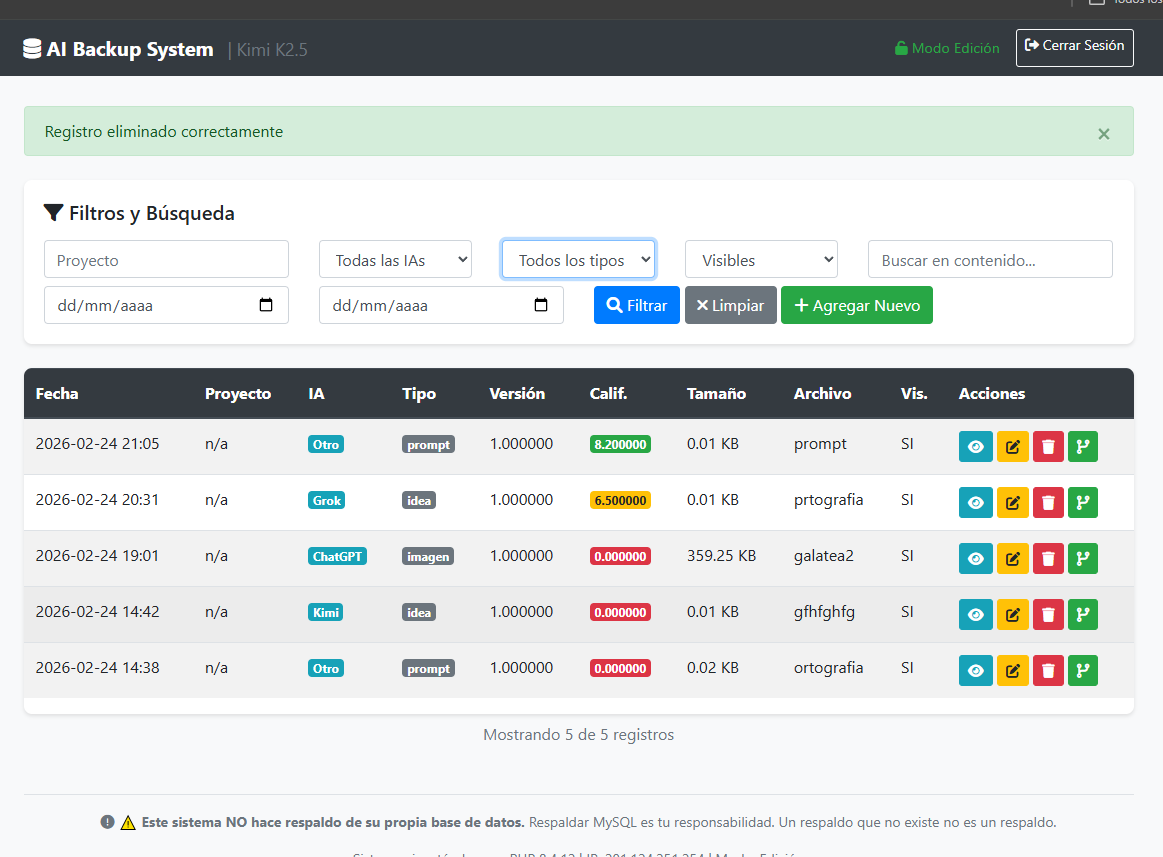The width and height of the screenshot is (1163, 857).
Task: Edit the galatea2 record
Action: pos(1011,558)
